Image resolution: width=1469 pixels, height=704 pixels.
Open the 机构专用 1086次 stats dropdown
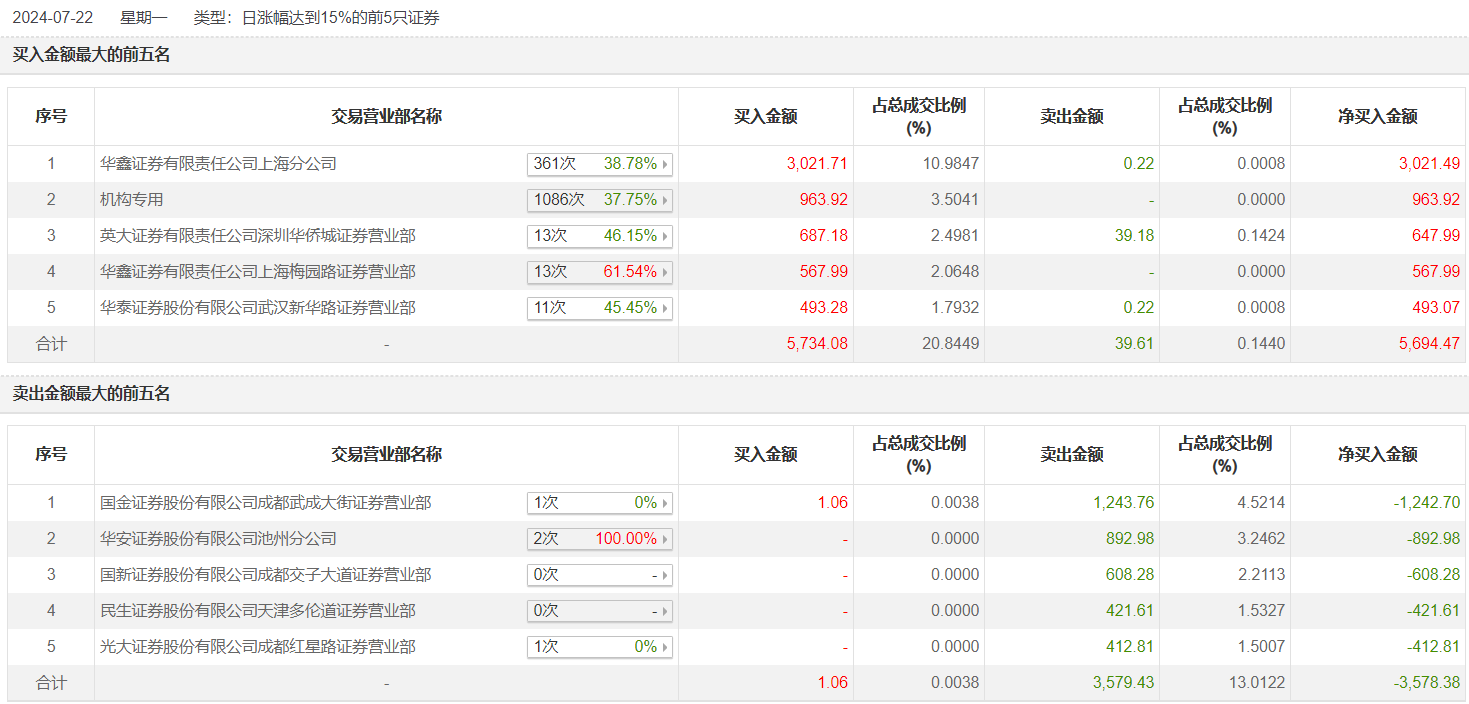[x=665, y=200]
